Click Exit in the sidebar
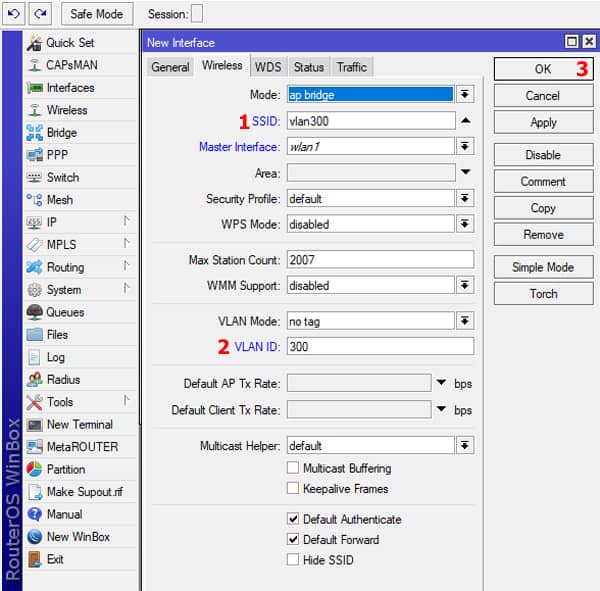The image size is (600, 591). click(x=81, y=559)
